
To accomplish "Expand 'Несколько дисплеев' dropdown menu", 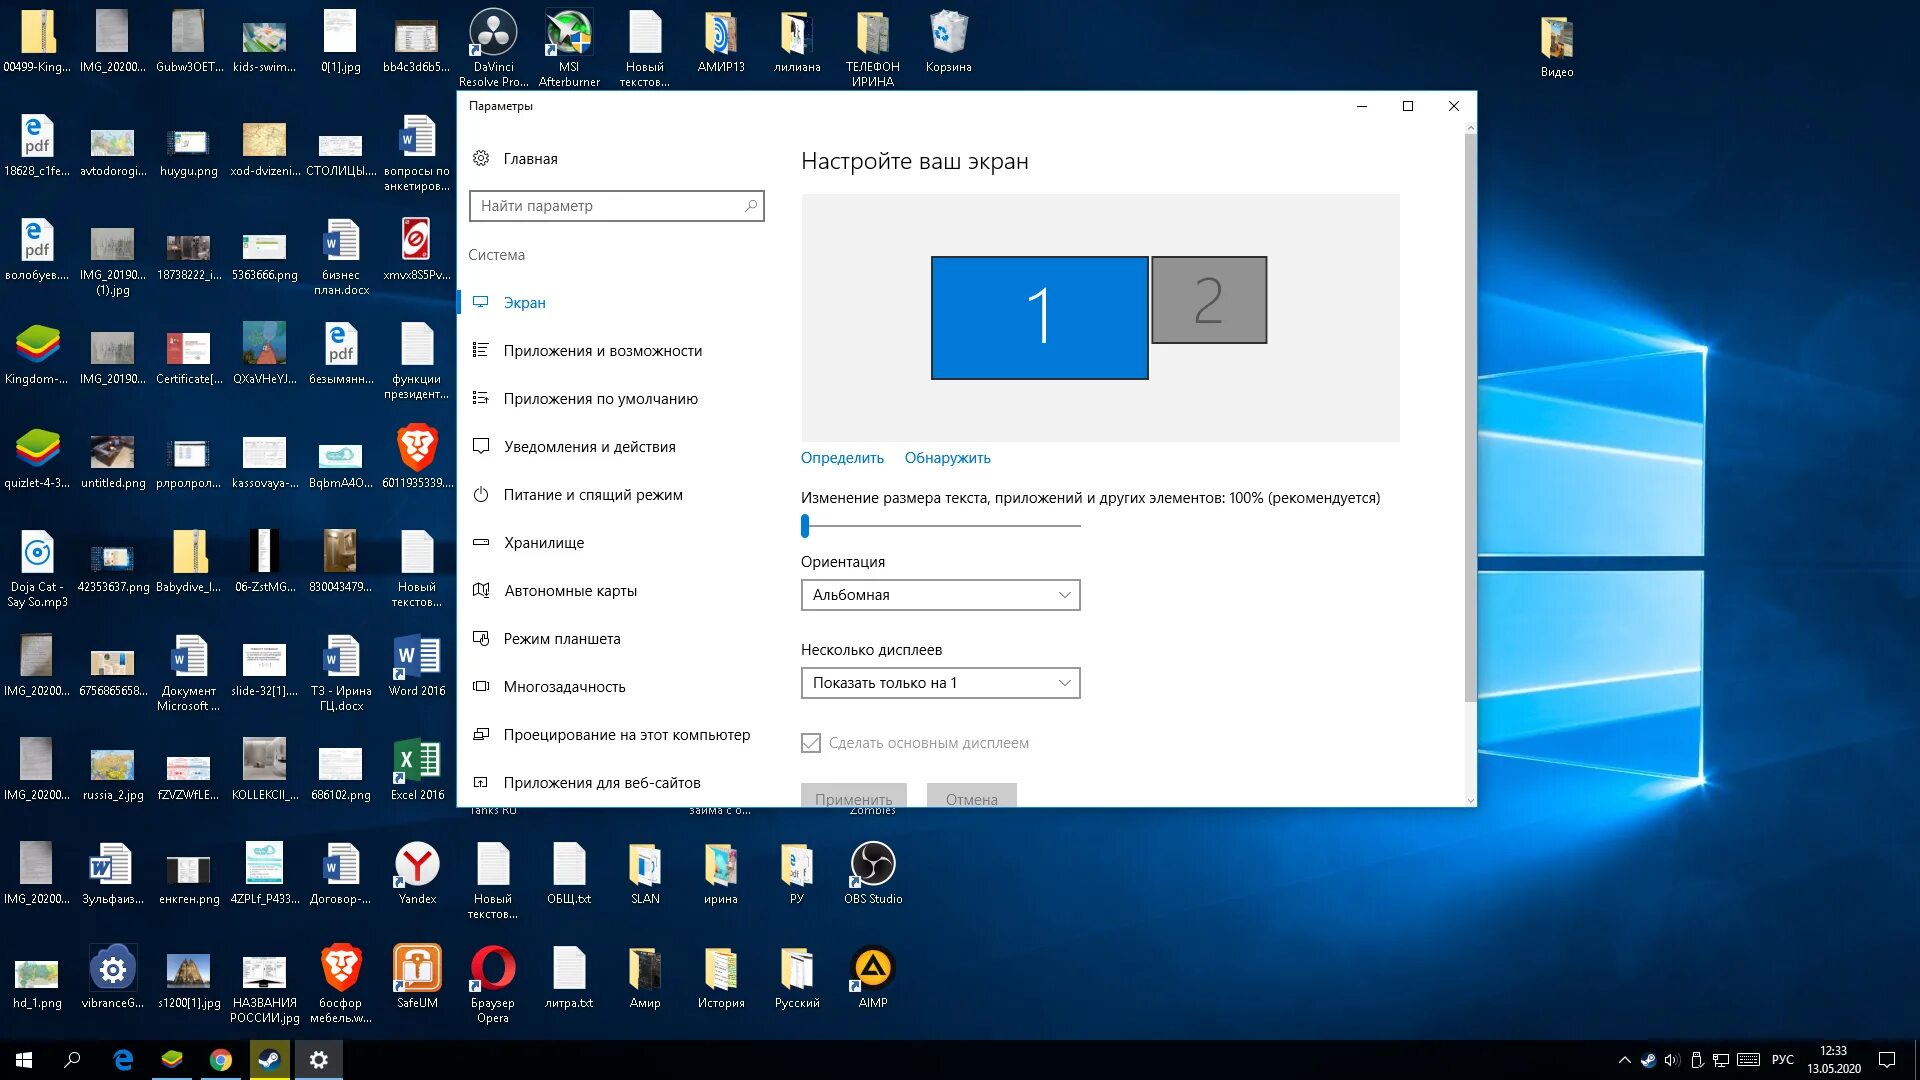I will click(x=940, y=682).
